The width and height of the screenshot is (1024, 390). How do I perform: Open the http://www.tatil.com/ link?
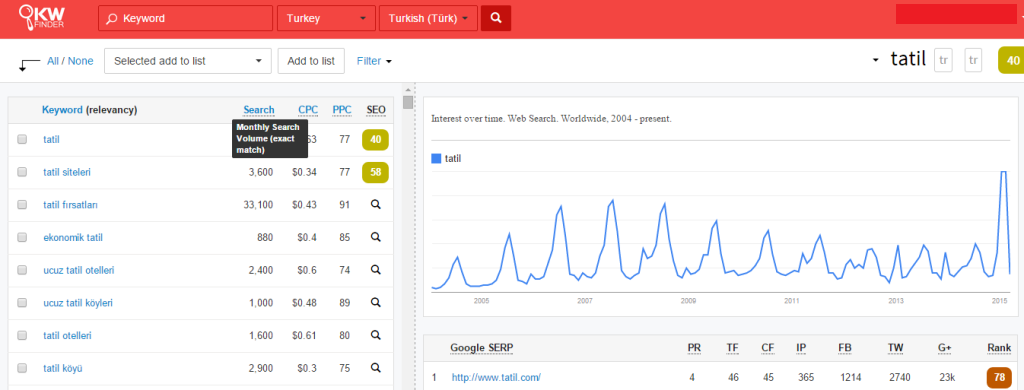click(495, 378)
